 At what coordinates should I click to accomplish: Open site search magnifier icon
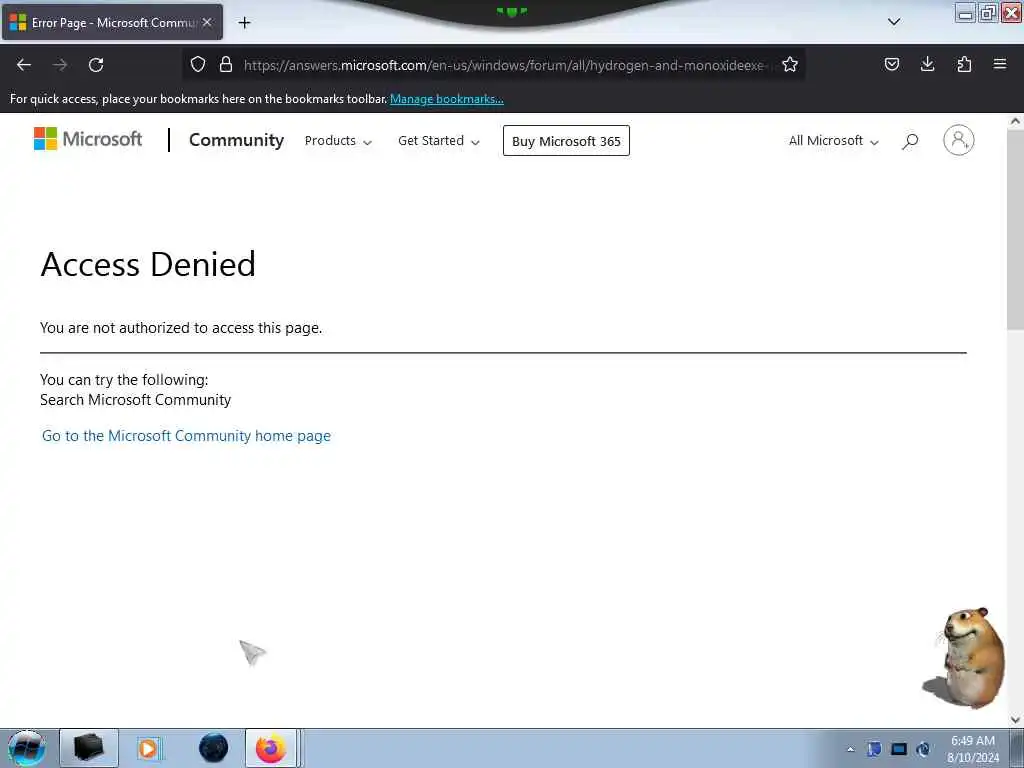click(910, 141)
